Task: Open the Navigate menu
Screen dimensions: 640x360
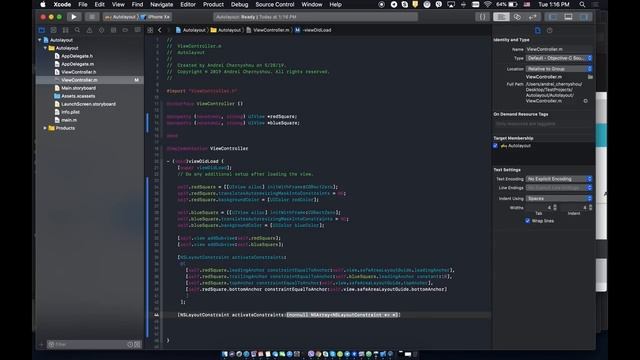Action: (x=161, y=4)
